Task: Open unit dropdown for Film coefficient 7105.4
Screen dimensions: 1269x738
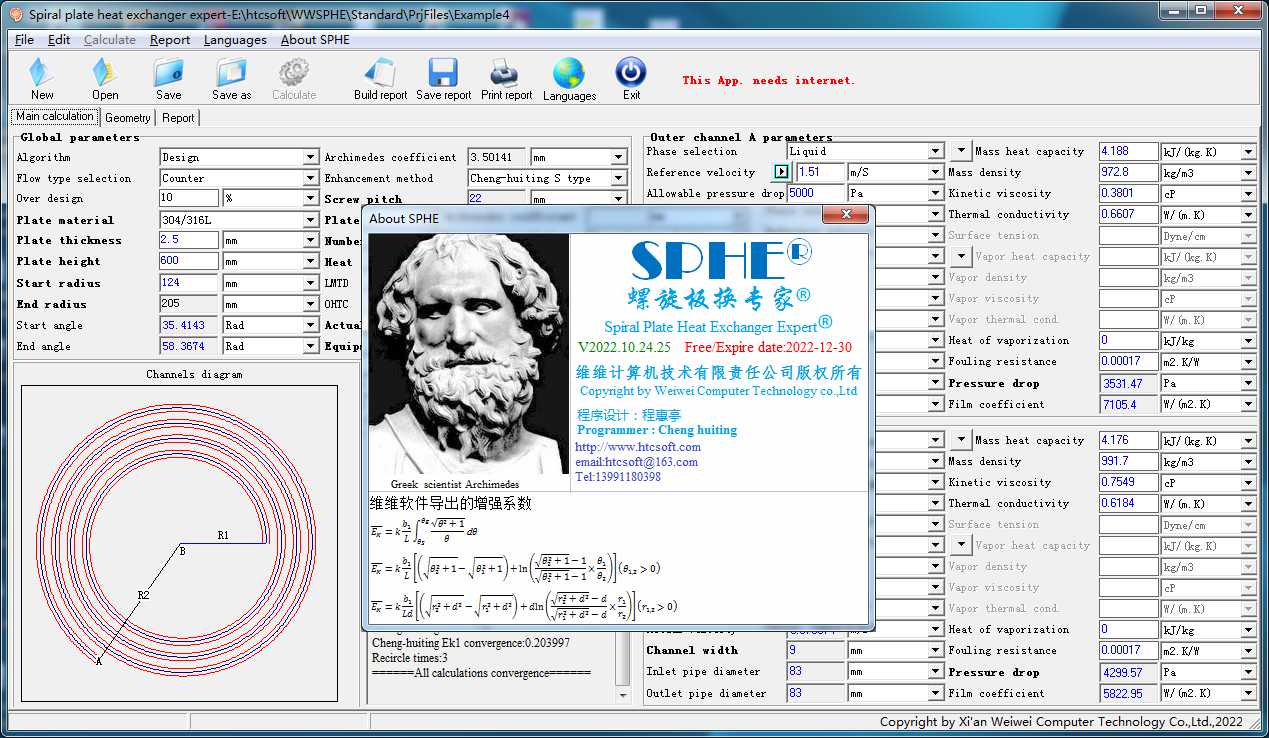Action: click(x=1249, y=404)
